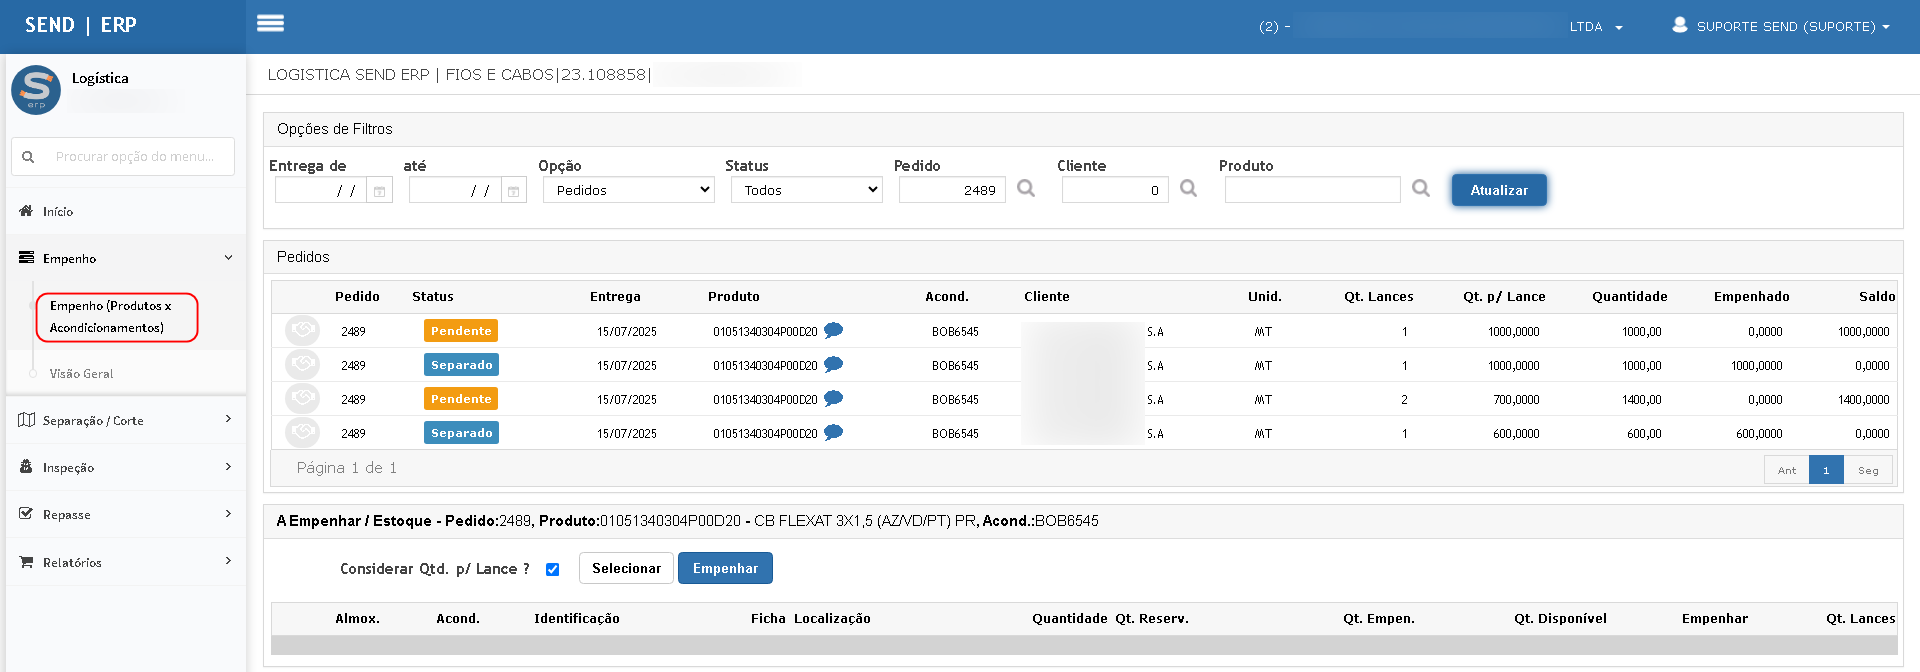Click the Produto filter input field
This screenshot has height=672, width=1920.
coord(1312,190)
